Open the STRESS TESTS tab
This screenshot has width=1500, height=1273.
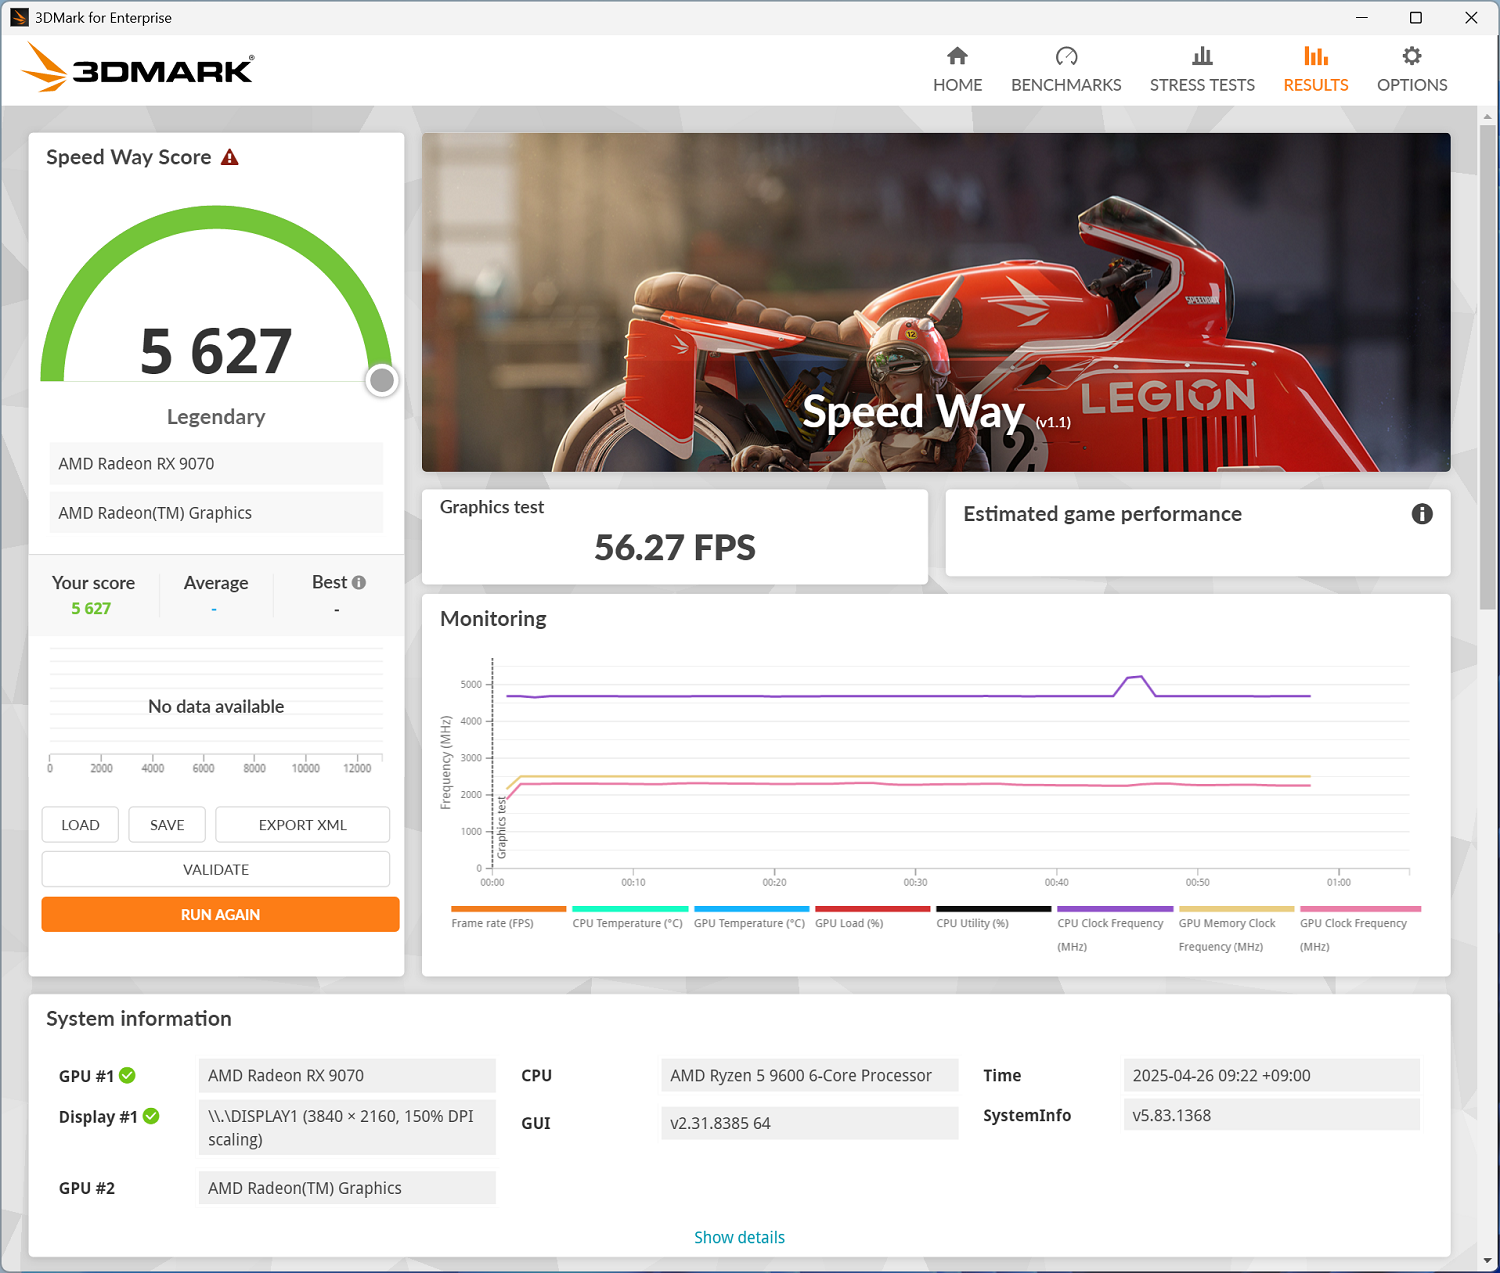(1202, 70)
